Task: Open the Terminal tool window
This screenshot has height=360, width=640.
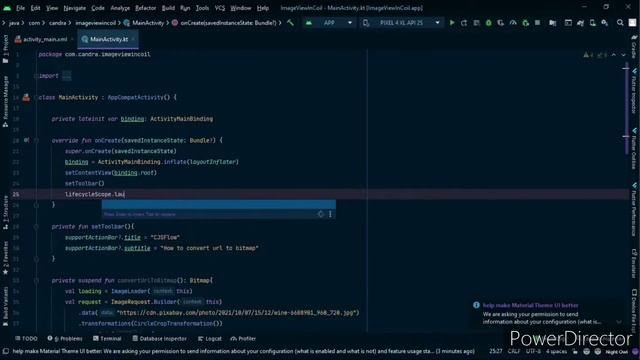Action: [x=107, y=338]
